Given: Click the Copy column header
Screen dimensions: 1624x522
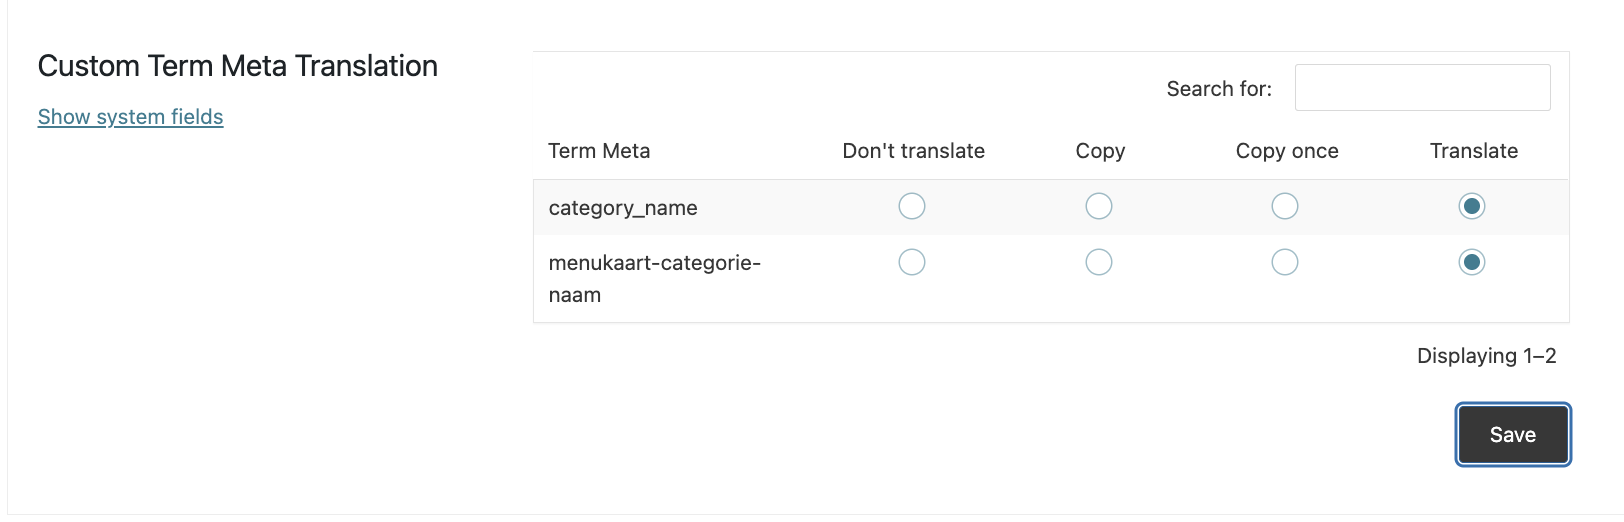Looking at the screenshot, I should (x=1100, y=151).
